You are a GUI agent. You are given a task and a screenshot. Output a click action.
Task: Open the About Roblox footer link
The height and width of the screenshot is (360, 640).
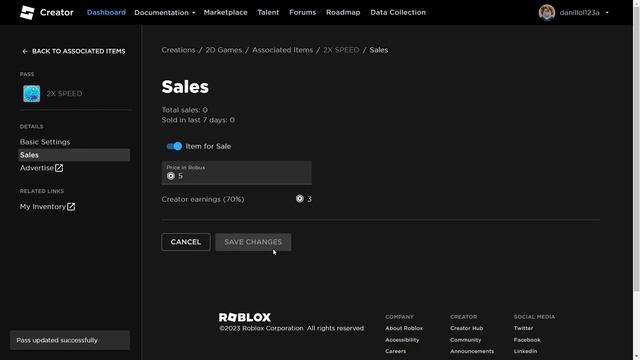click(x=404, y=328)
